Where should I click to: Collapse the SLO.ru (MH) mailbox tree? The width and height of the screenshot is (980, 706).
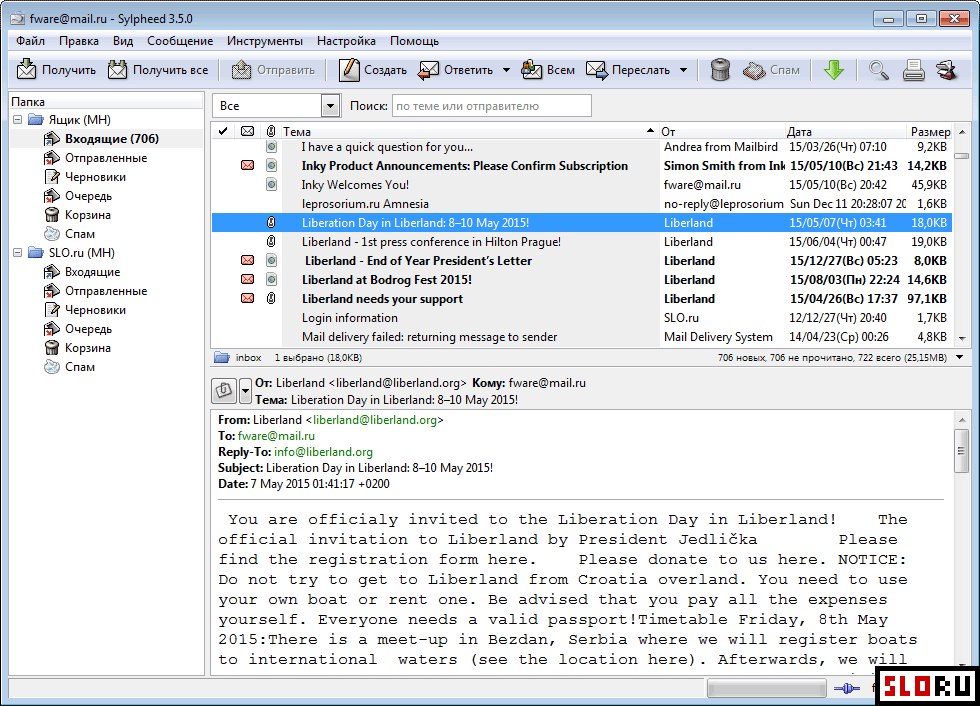(18, 252)
